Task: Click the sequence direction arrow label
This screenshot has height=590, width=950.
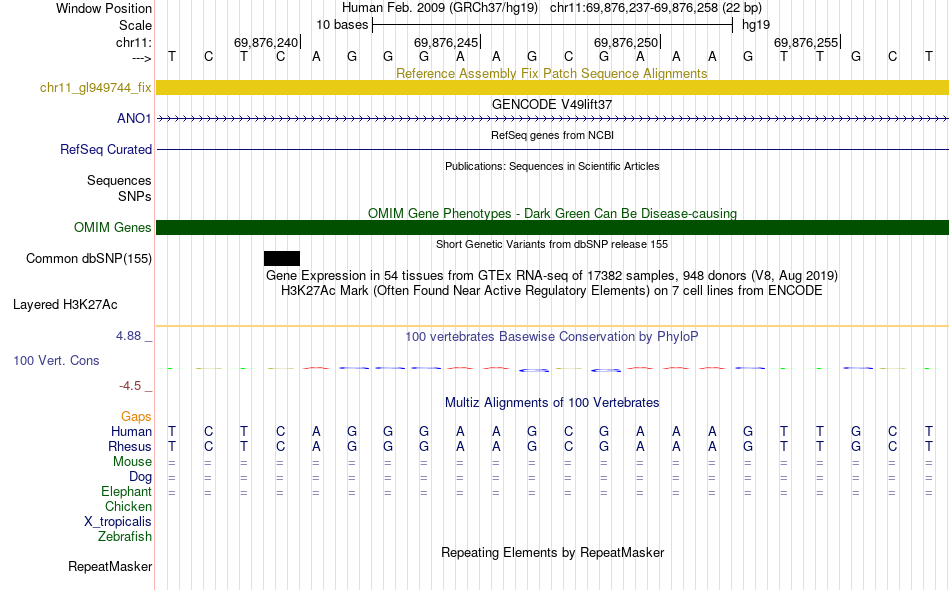Action: click(x=141, y=58)
